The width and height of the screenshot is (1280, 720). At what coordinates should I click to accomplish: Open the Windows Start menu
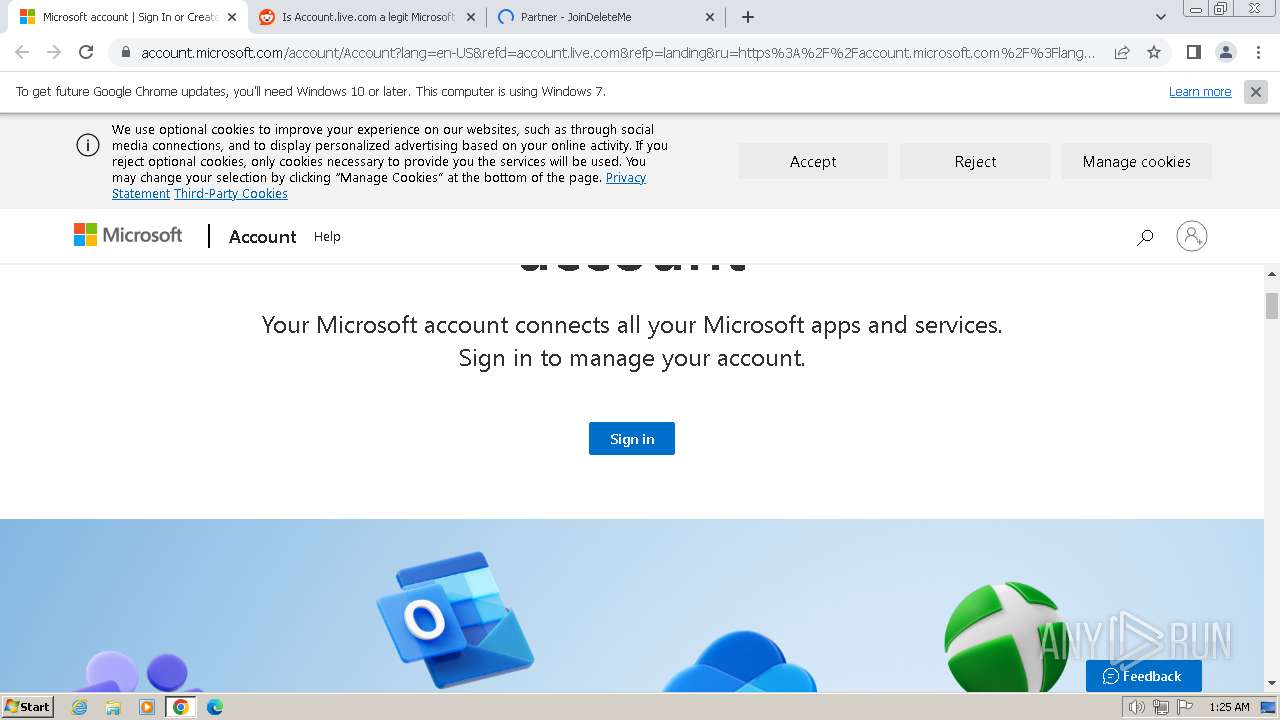click(28, 706)
